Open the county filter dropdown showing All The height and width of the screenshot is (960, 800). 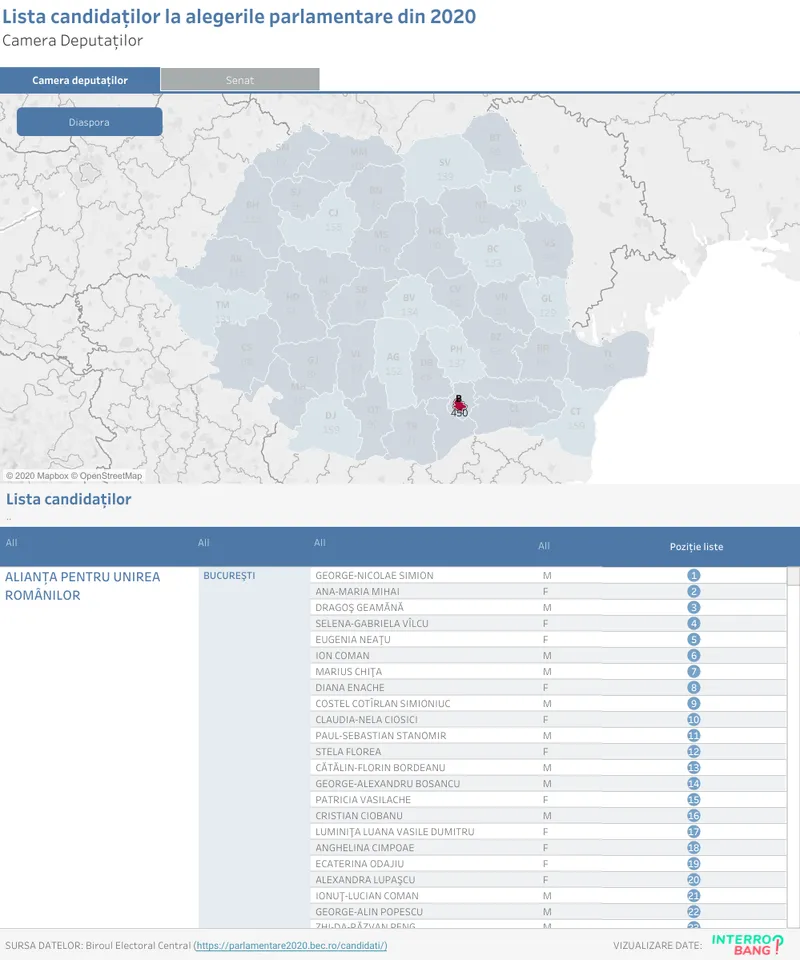click(x=204, y=544)
